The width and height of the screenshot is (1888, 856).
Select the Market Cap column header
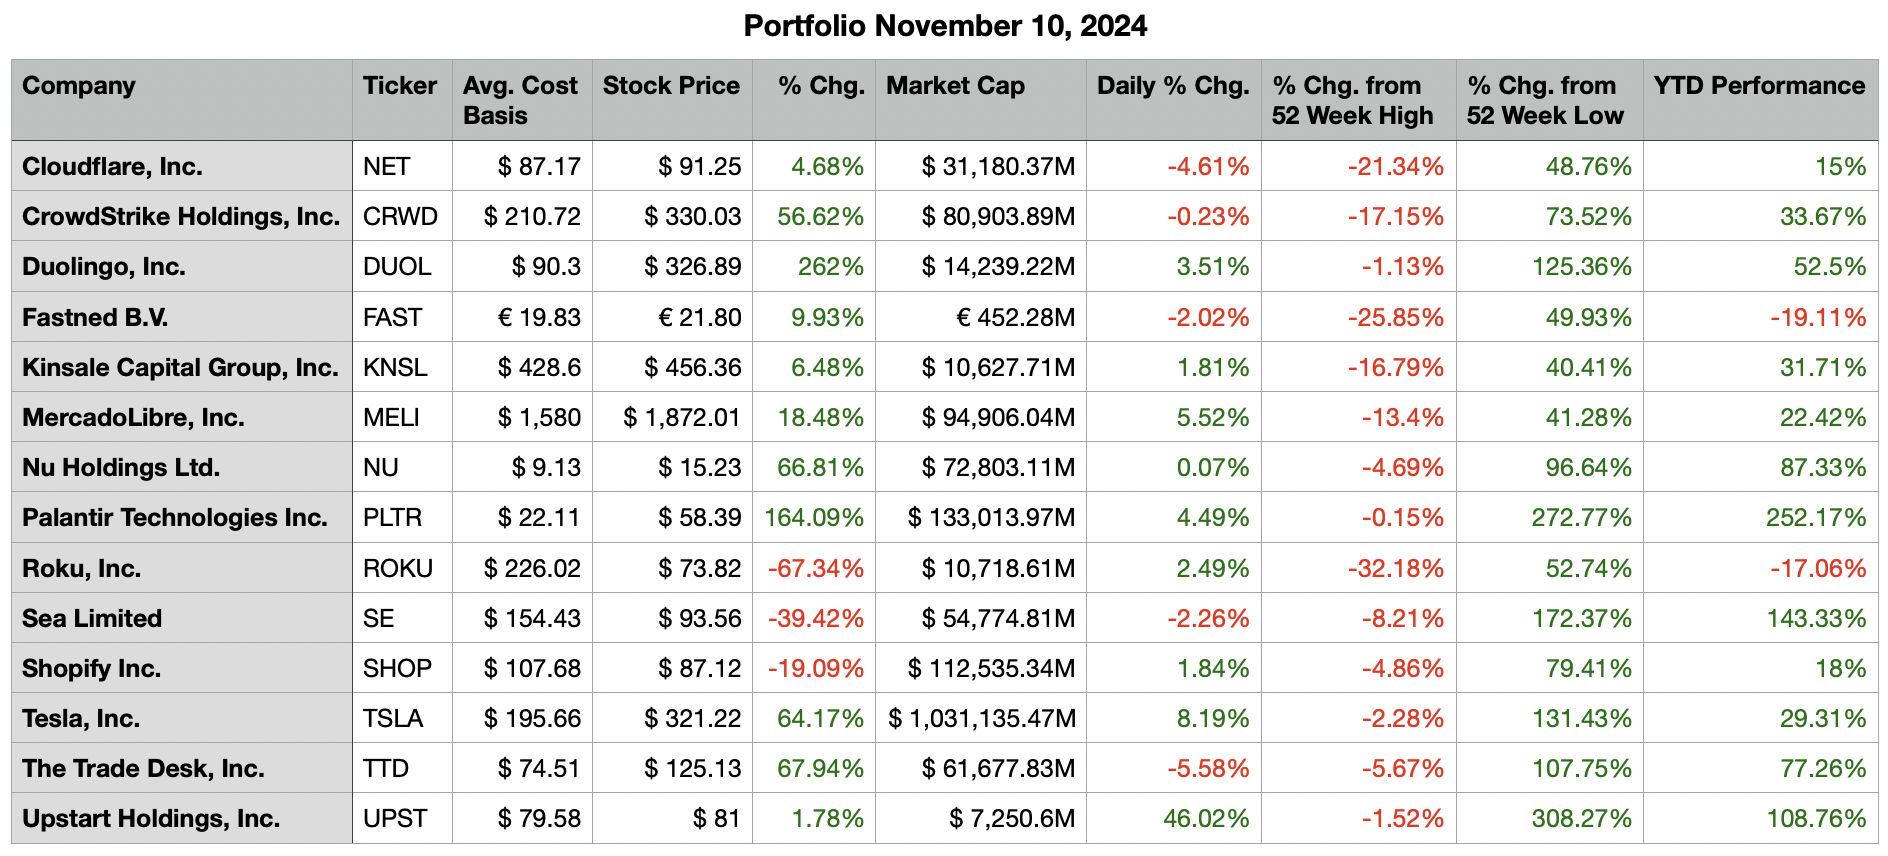pyautogui.click(x=955, y=86)
